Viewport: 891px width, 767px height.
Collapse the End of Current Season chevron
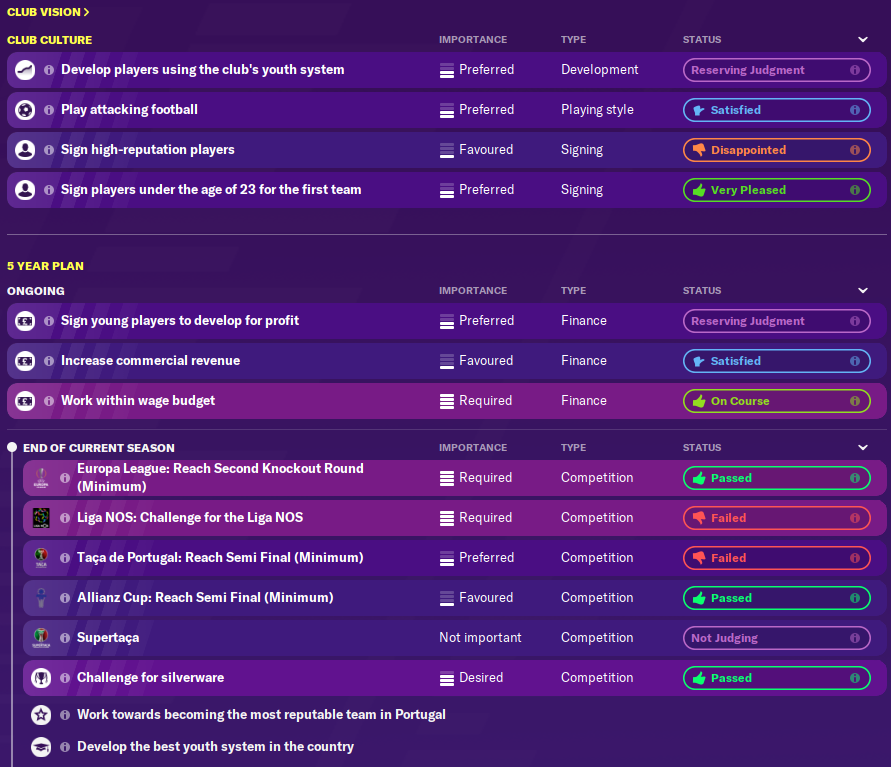(863, 448)
